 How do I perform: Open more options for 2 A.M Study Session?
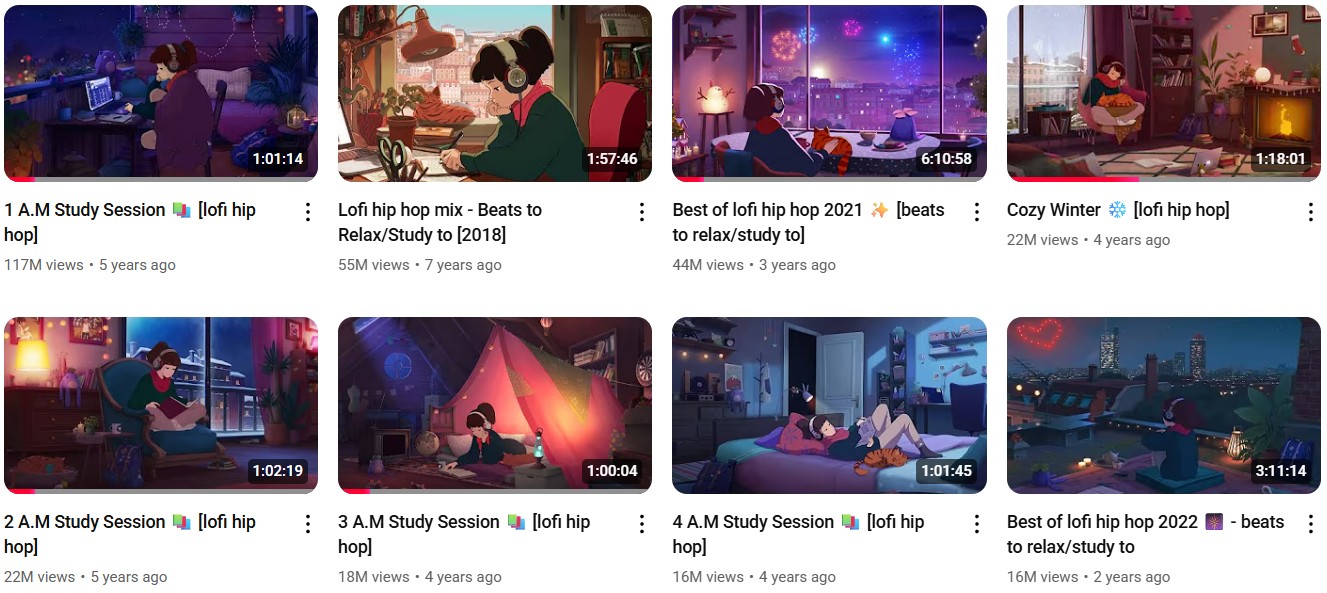308,523
